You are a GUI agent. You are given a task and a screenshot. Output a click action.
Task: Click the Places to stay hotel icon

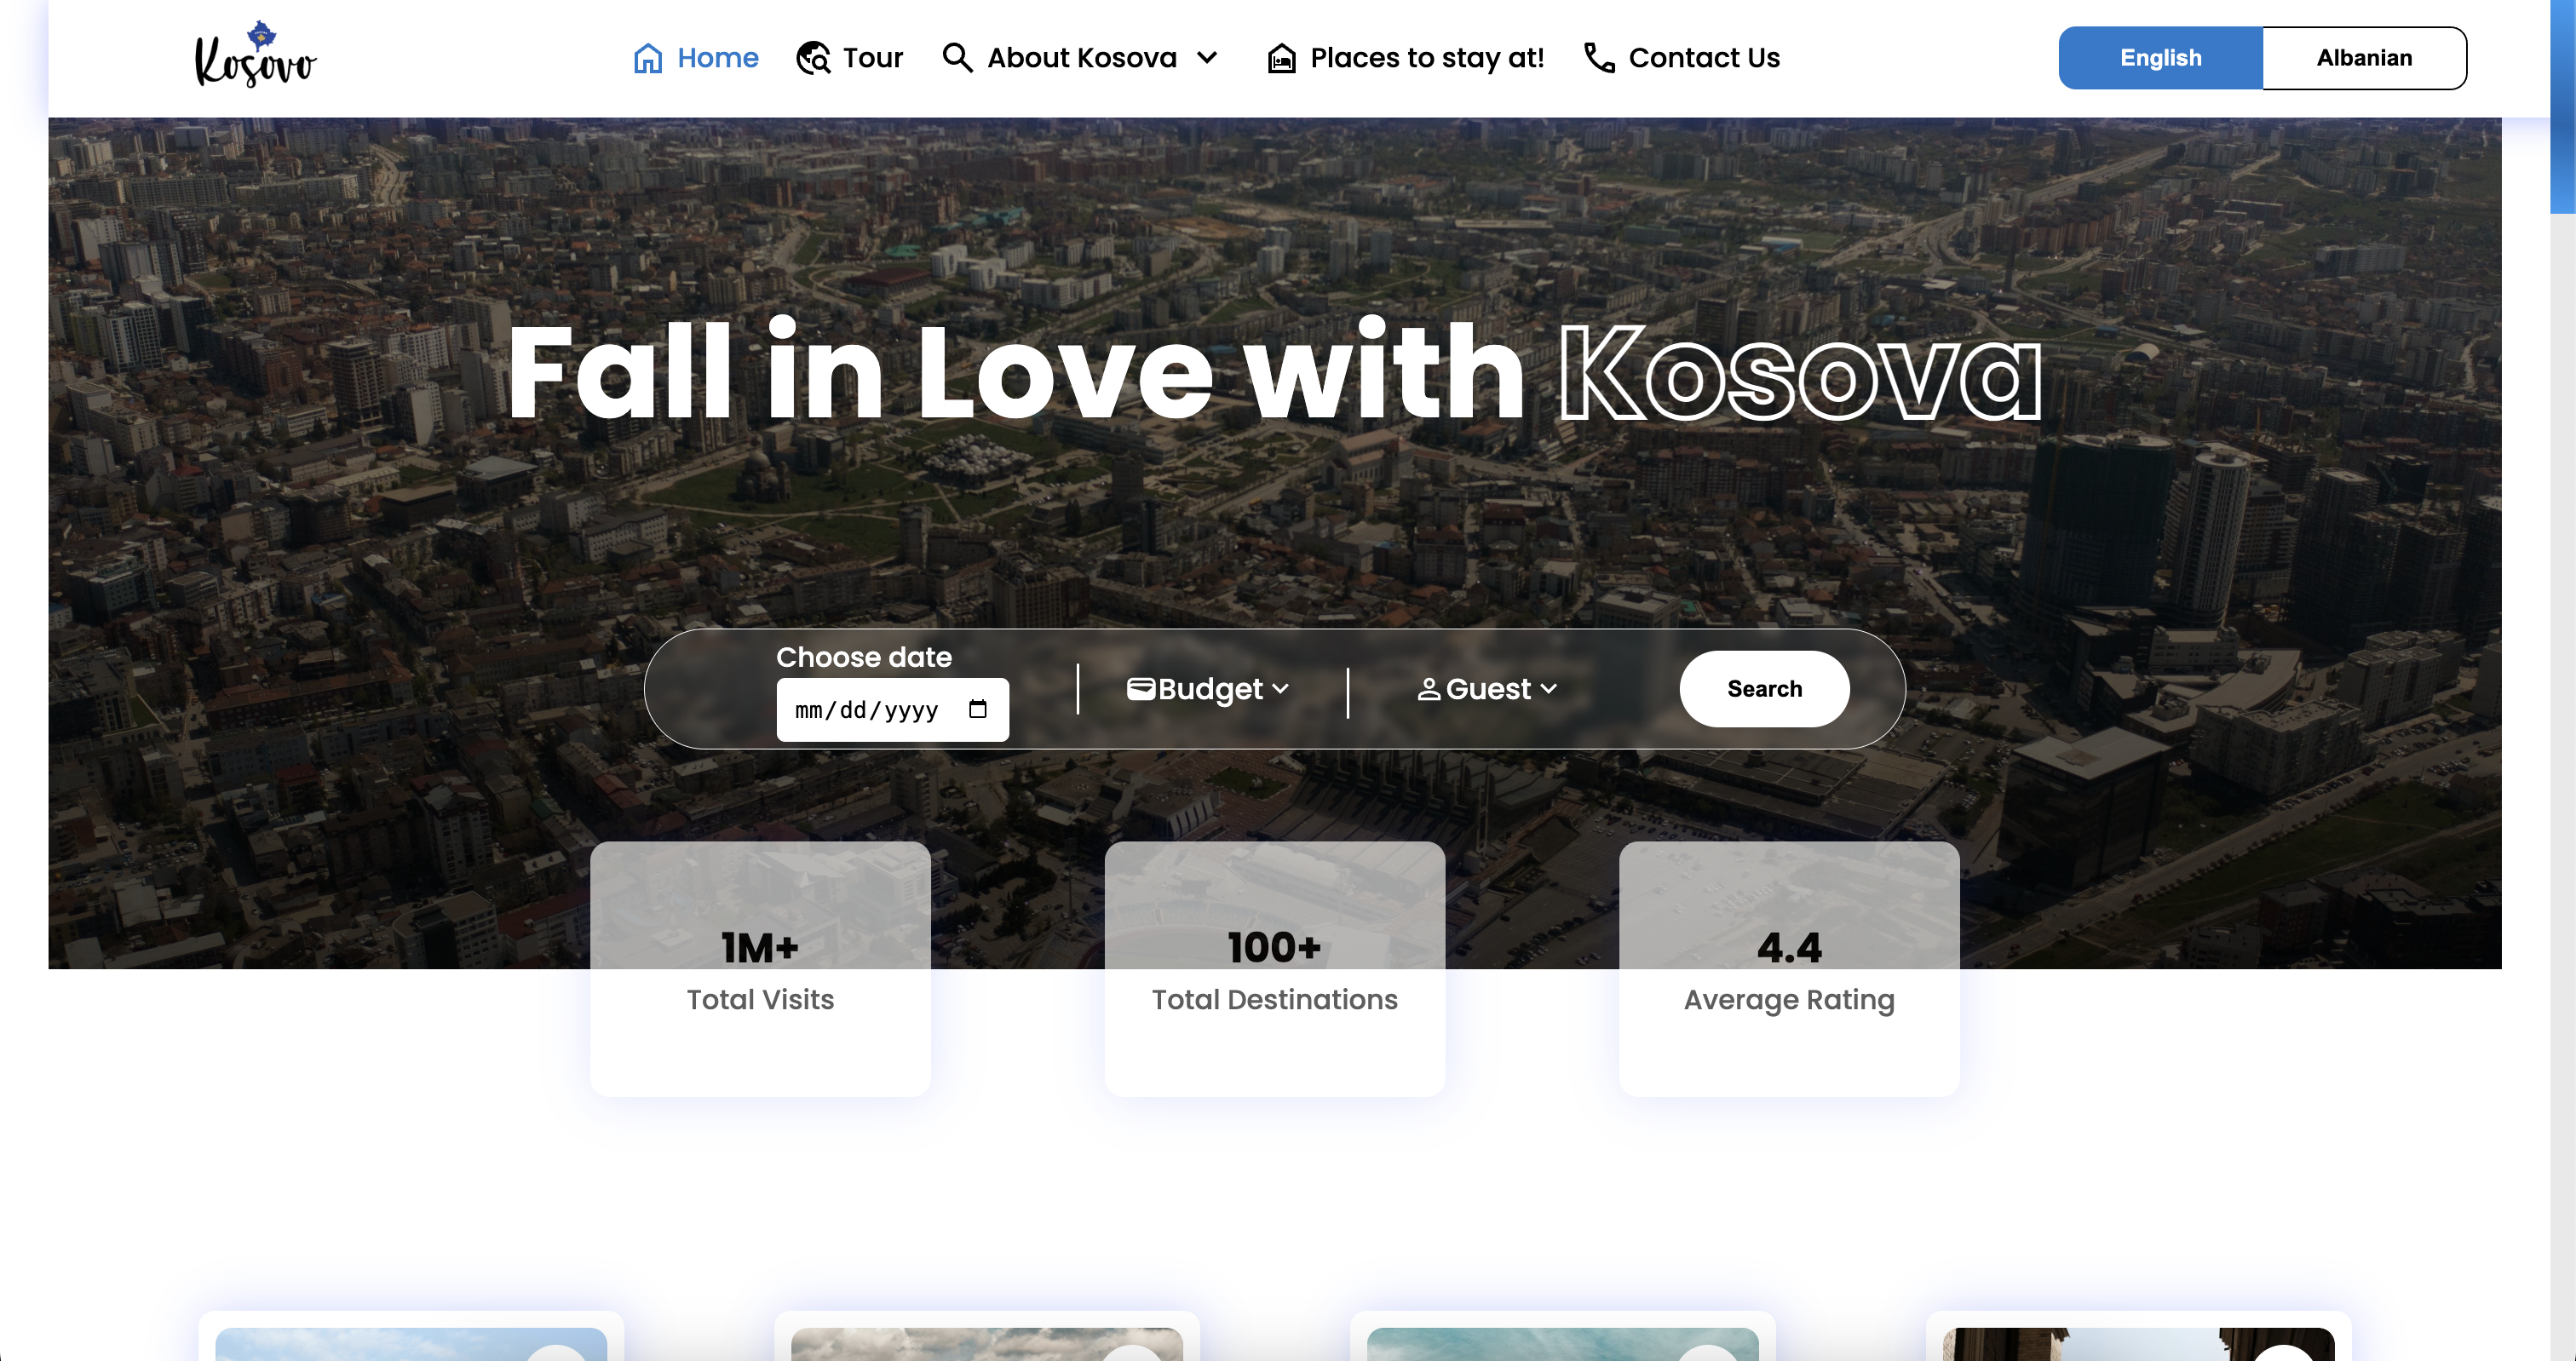click(1281, 58)
